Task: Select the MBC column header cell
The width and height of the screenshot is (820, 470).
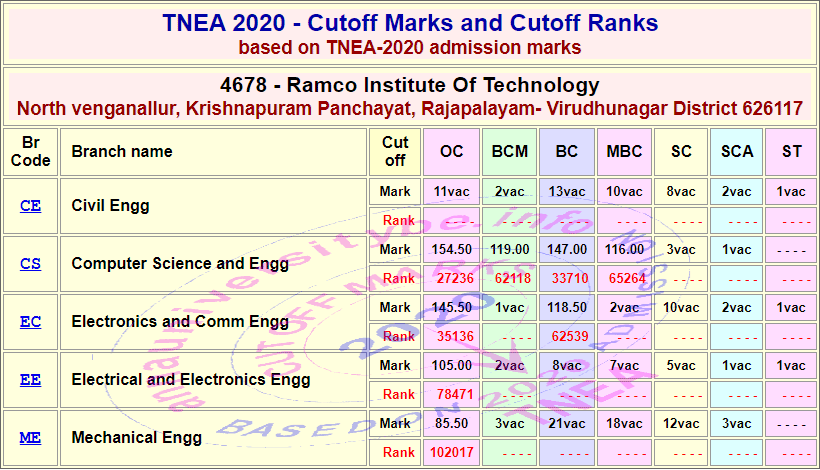Action: tap(624, 152)
